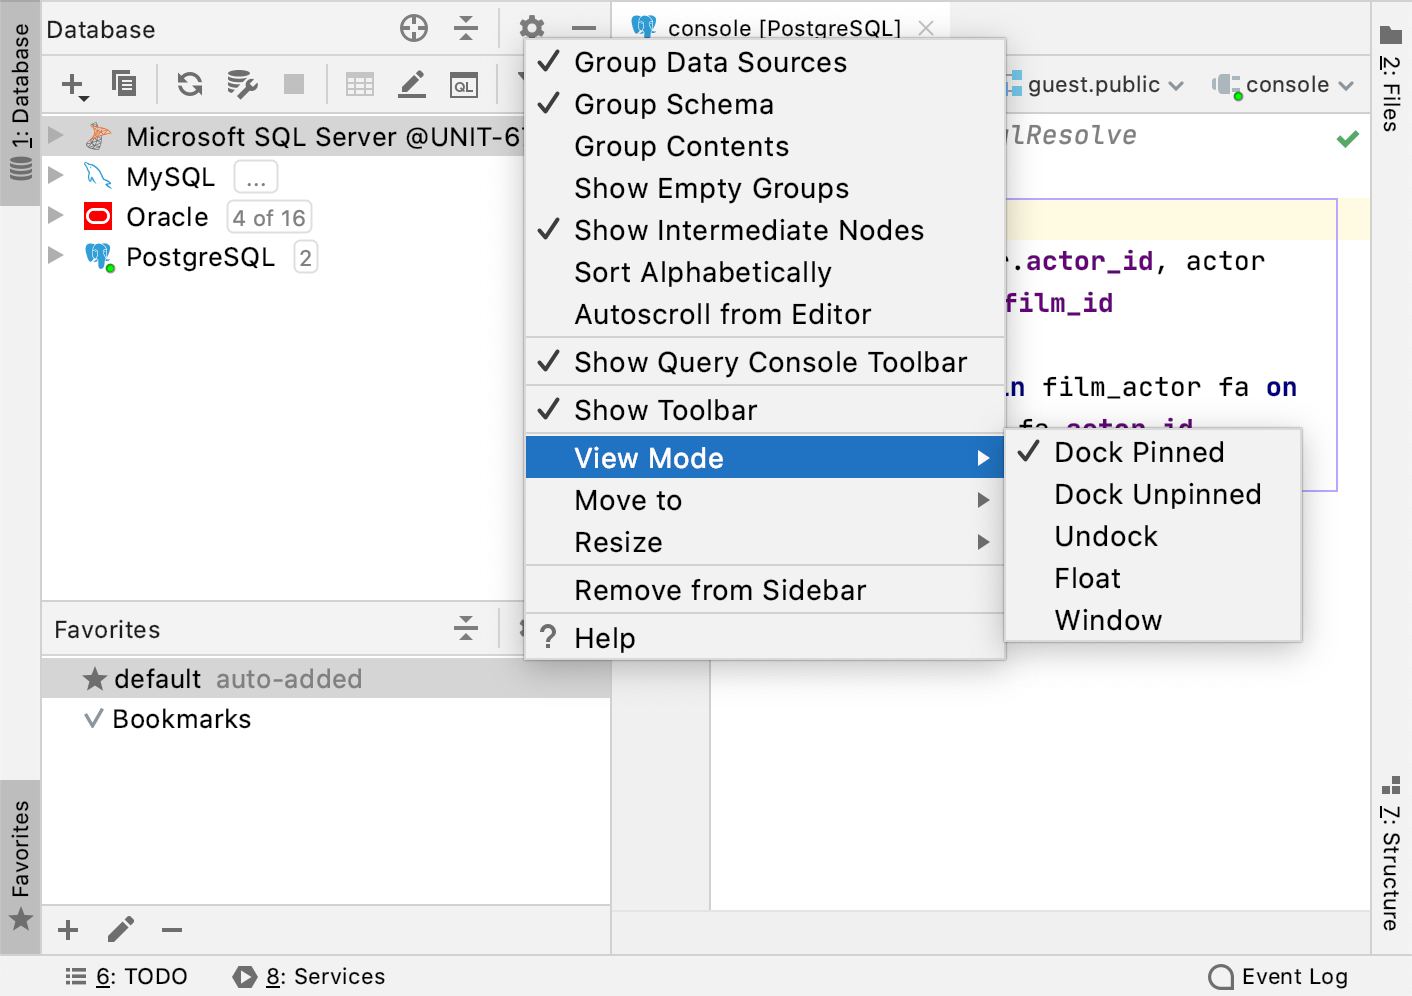This screenshot has height=996, width=1412.
Task: Select Undock view mode
Action: point(1153,536)
